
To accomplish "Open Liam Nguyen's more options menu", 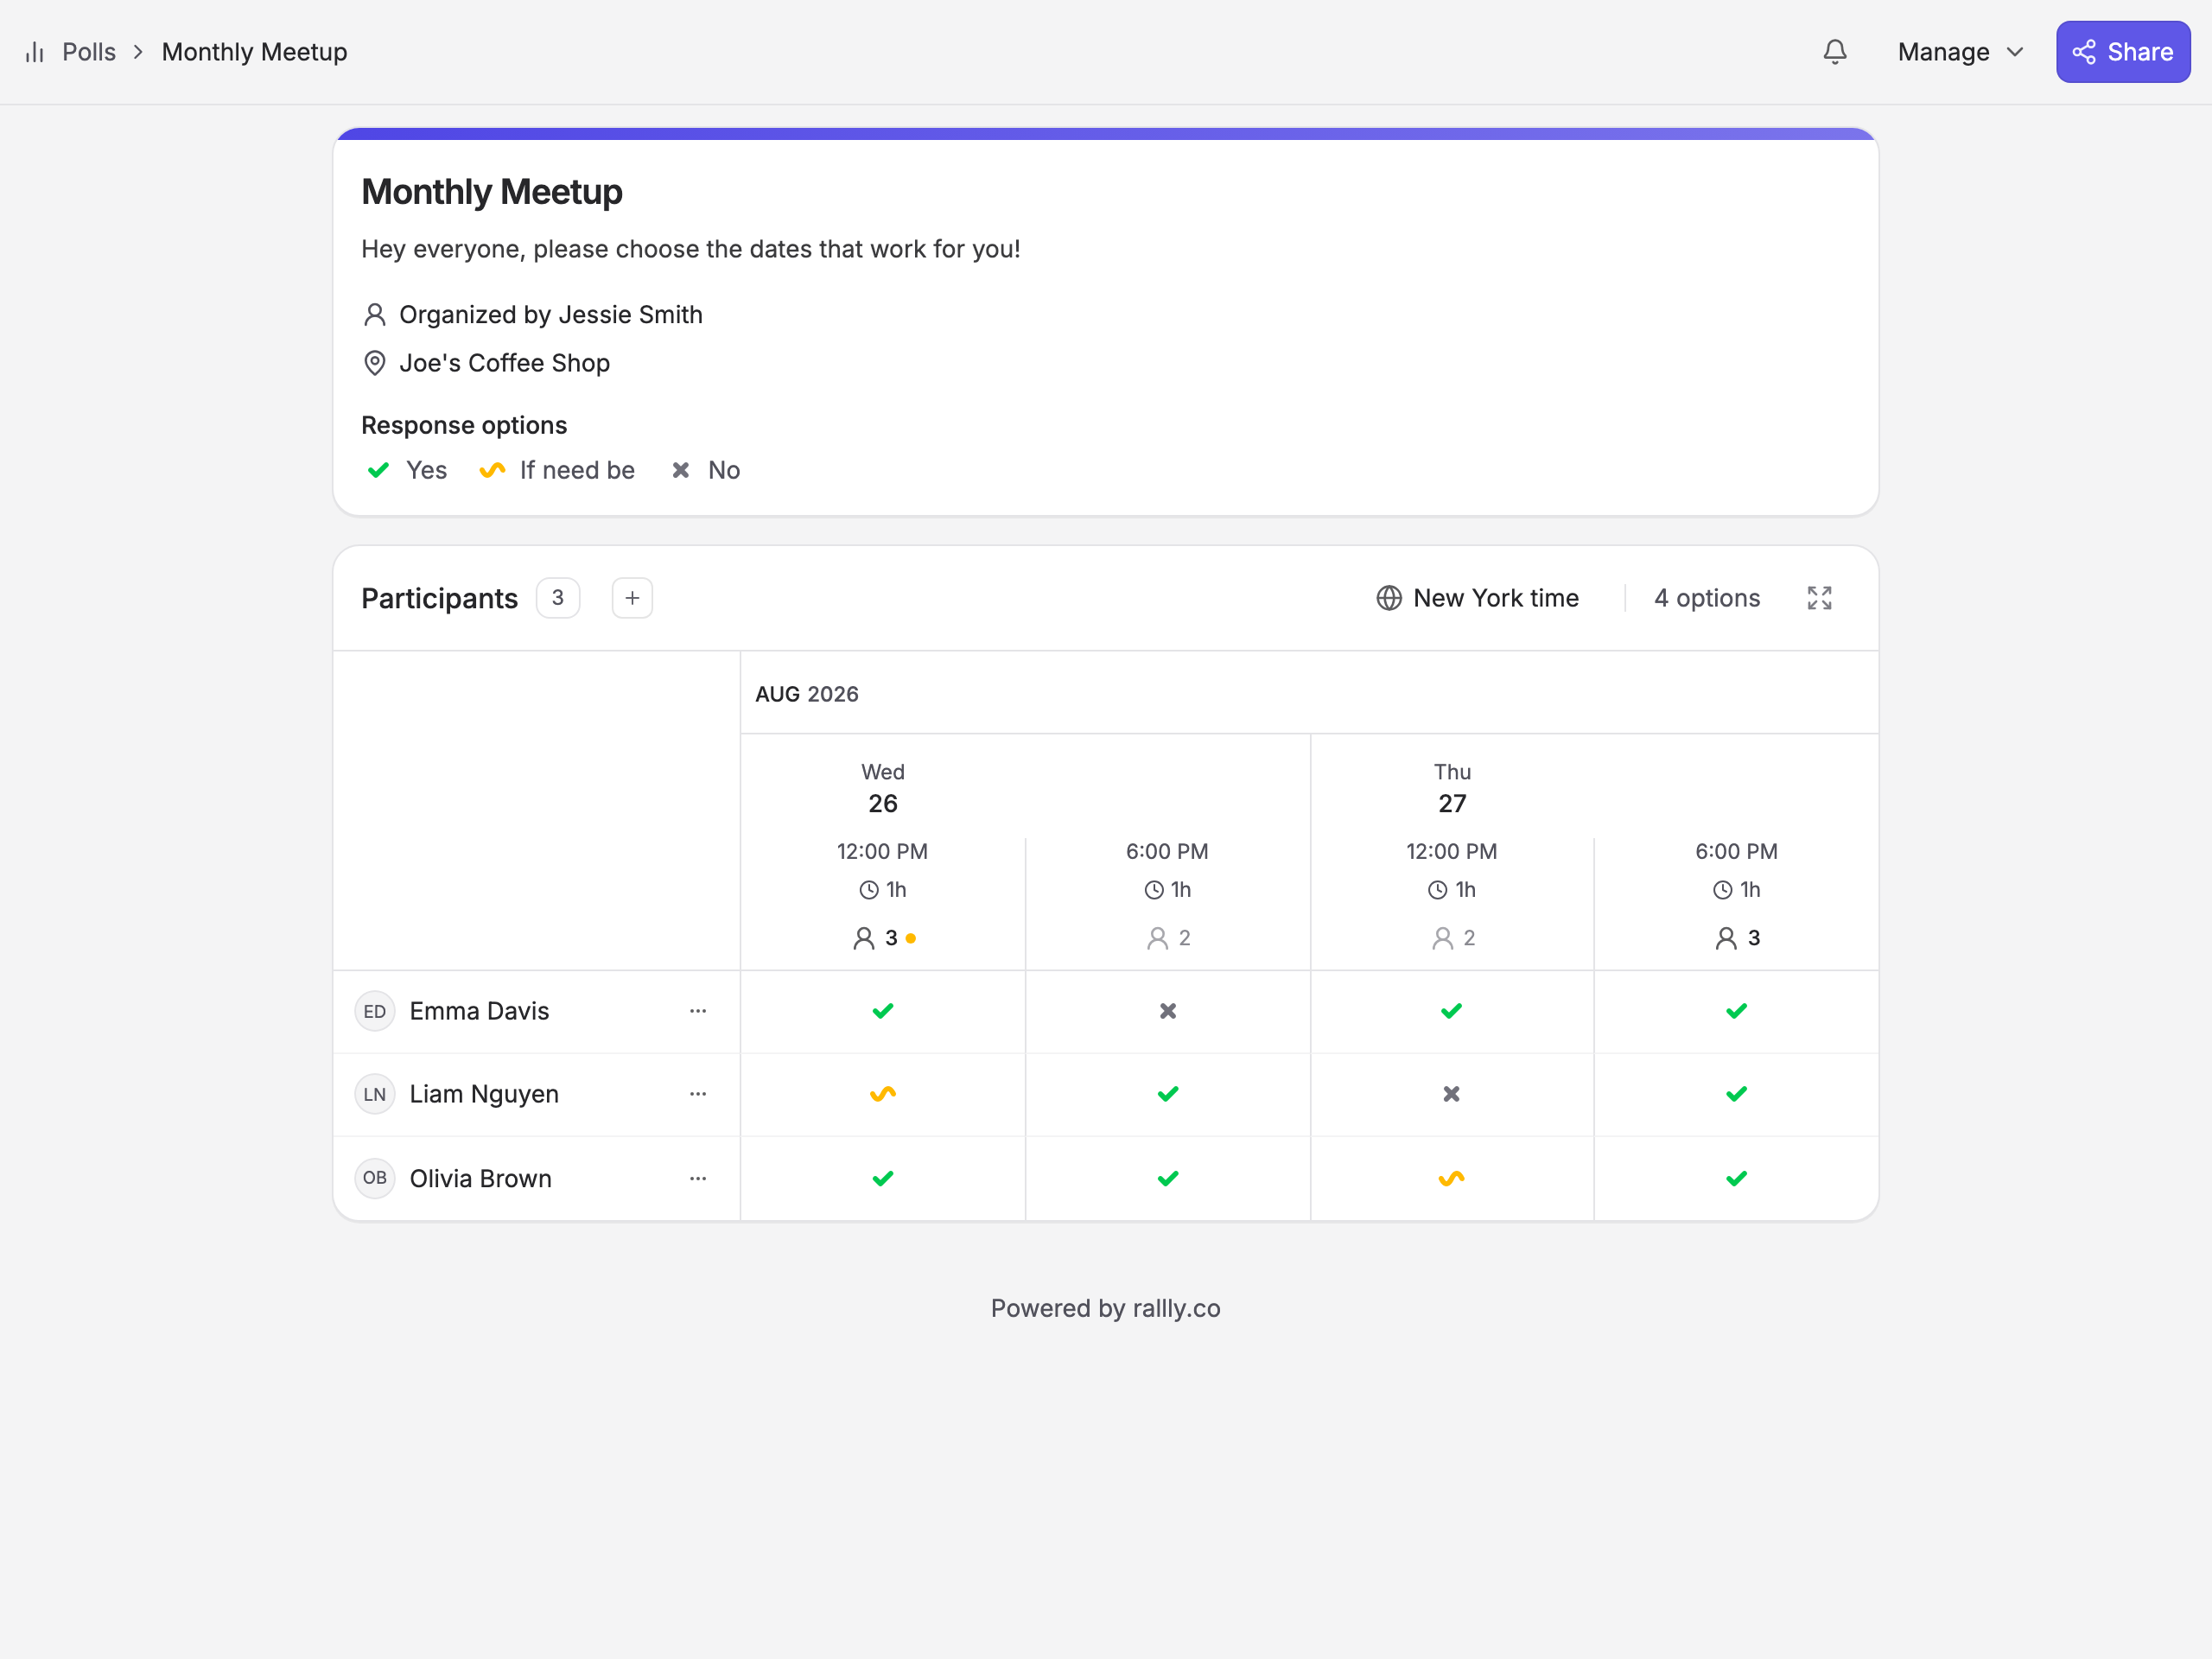I will [698, 1094].
